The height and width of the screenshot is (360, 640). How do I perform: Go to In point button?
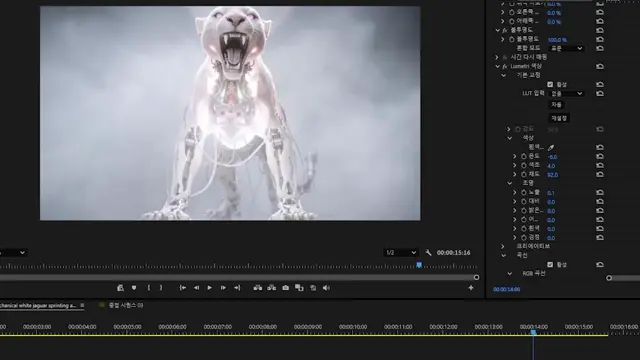tap(183, 288)
